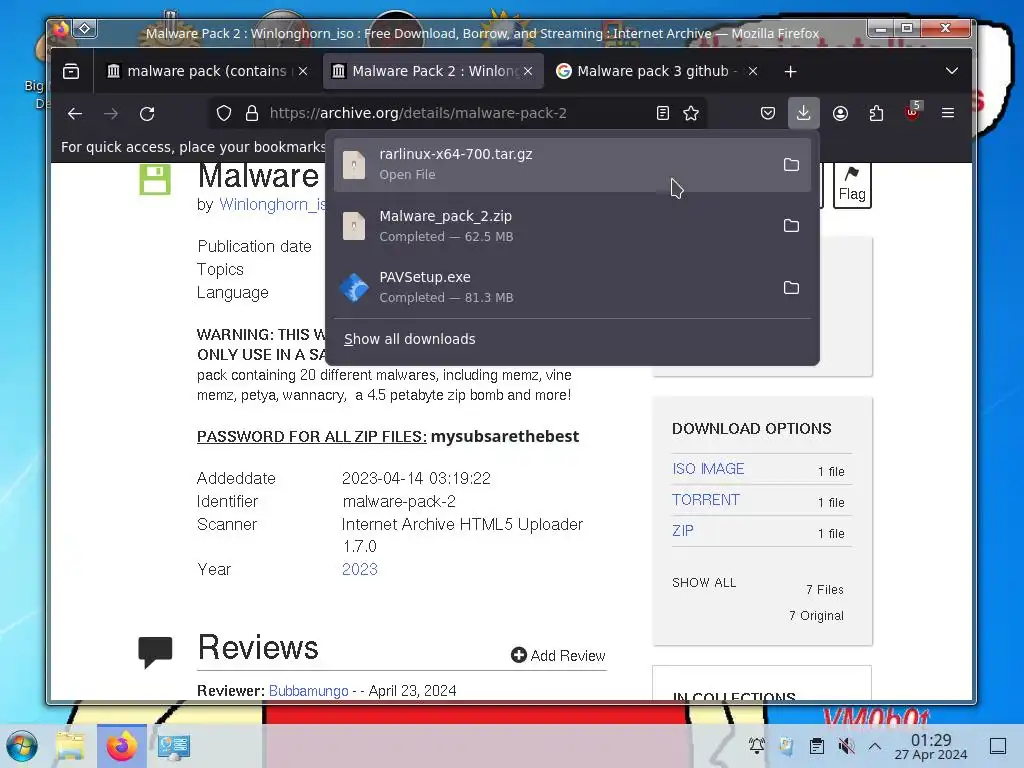Click the forward navigation arrow
This screenshot has height=768, width=1024.
[x=111, y=114]
